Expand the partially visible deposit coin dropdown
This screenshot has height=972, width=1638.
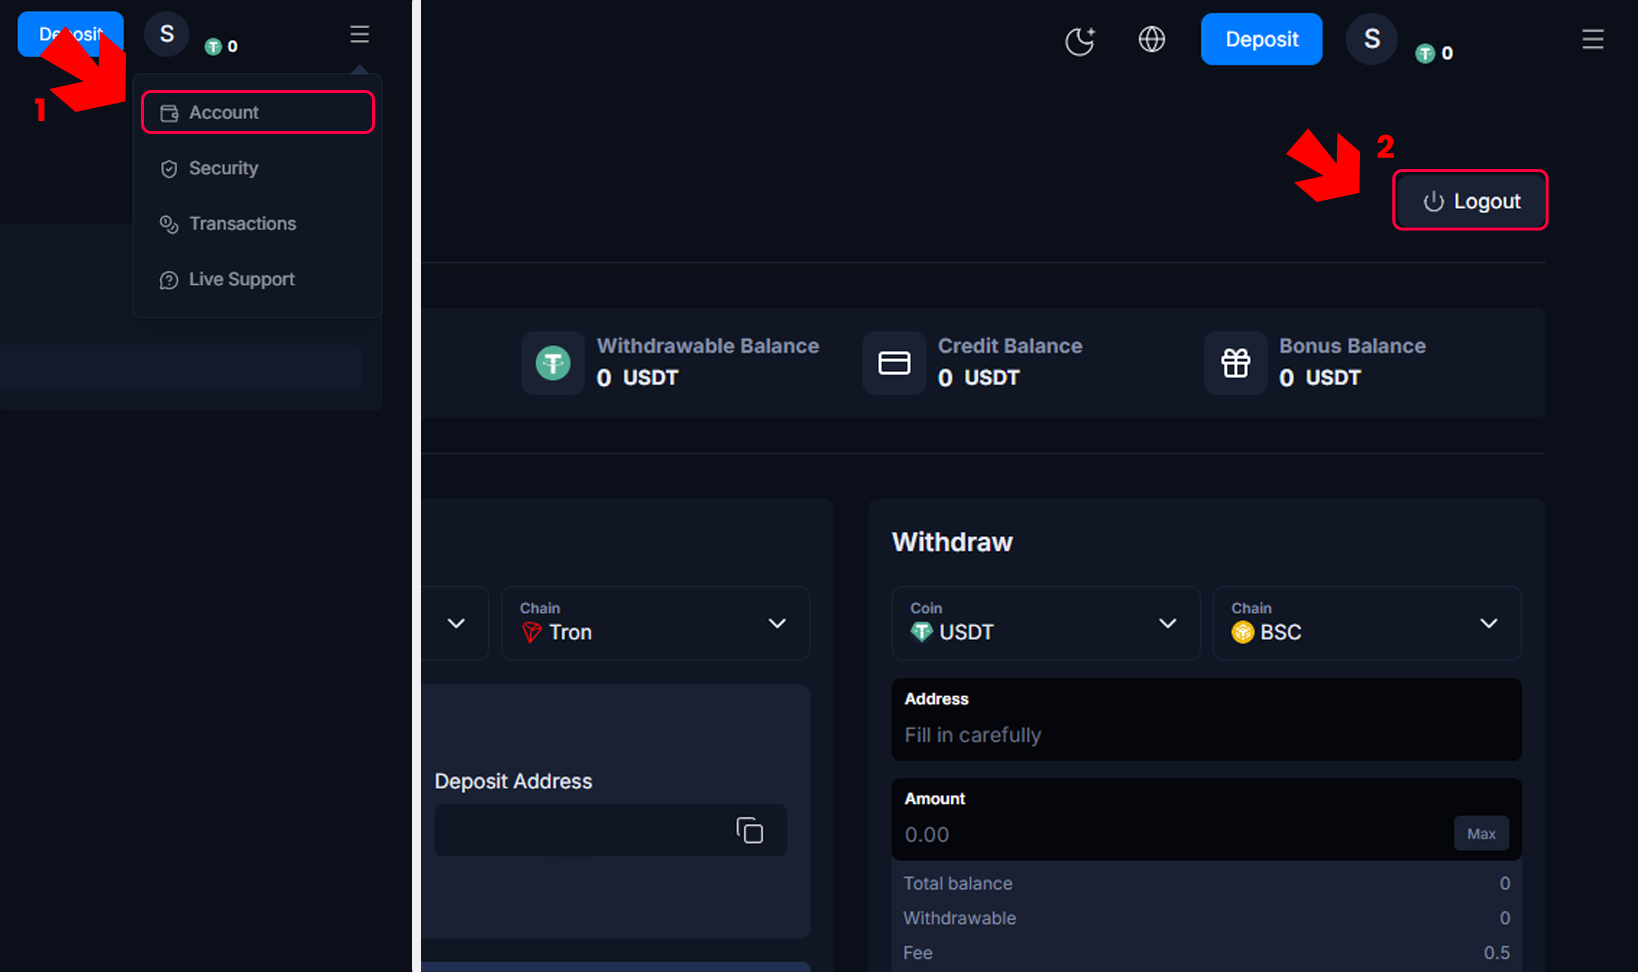(x=455, y=623)
